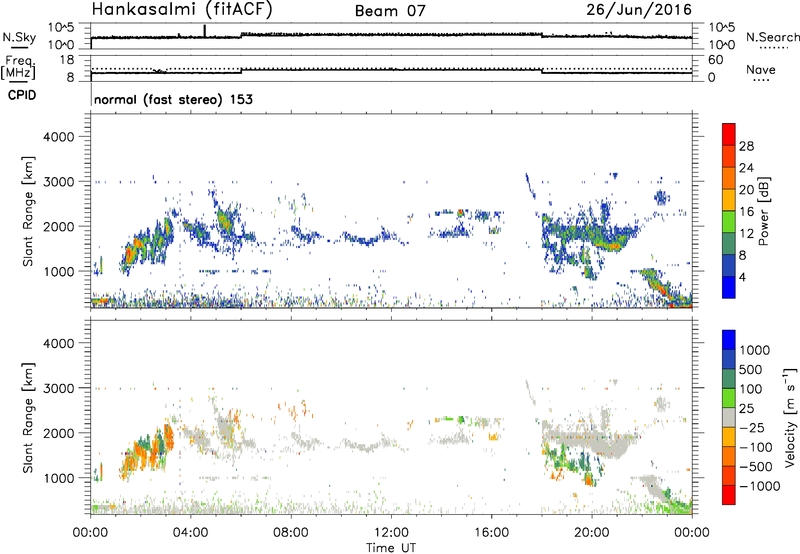This screenshot has width=800, height=554.
Task: Click the 16:00 time tick label
Action: [x=491, y=533]
